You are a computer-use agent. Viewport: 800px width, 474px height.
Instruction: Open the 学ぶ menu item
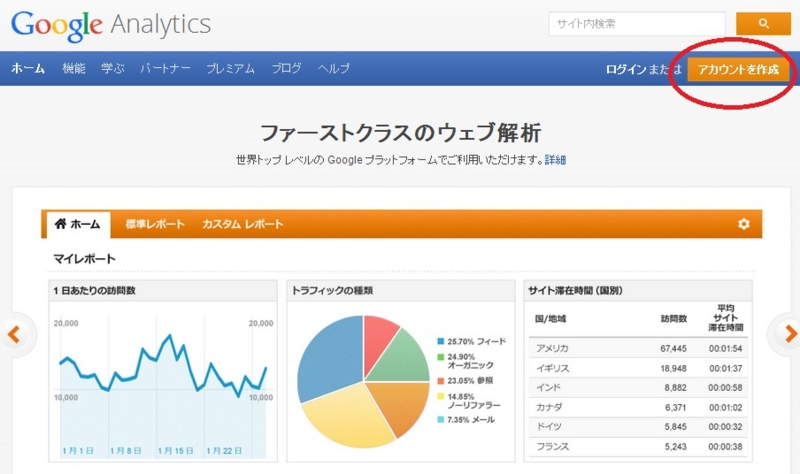pos(113,68)
